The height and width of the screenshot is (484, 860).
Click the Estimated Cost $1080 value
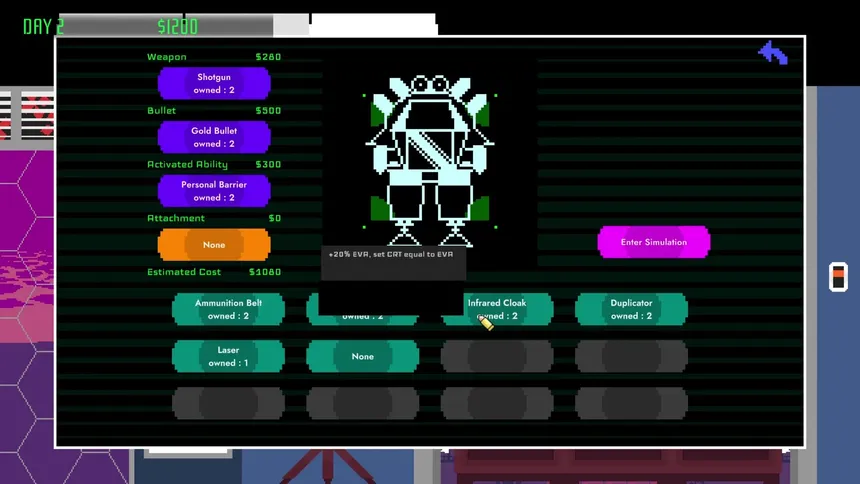point(265,272)
